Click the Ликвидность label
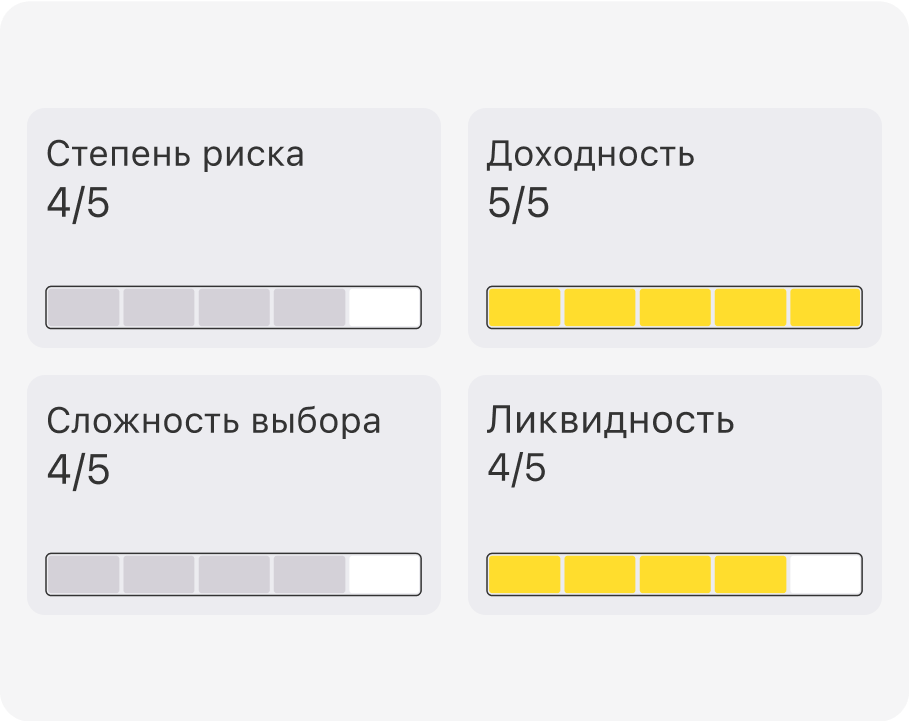This screenshot has height=721, width=909. click(610, 421)
